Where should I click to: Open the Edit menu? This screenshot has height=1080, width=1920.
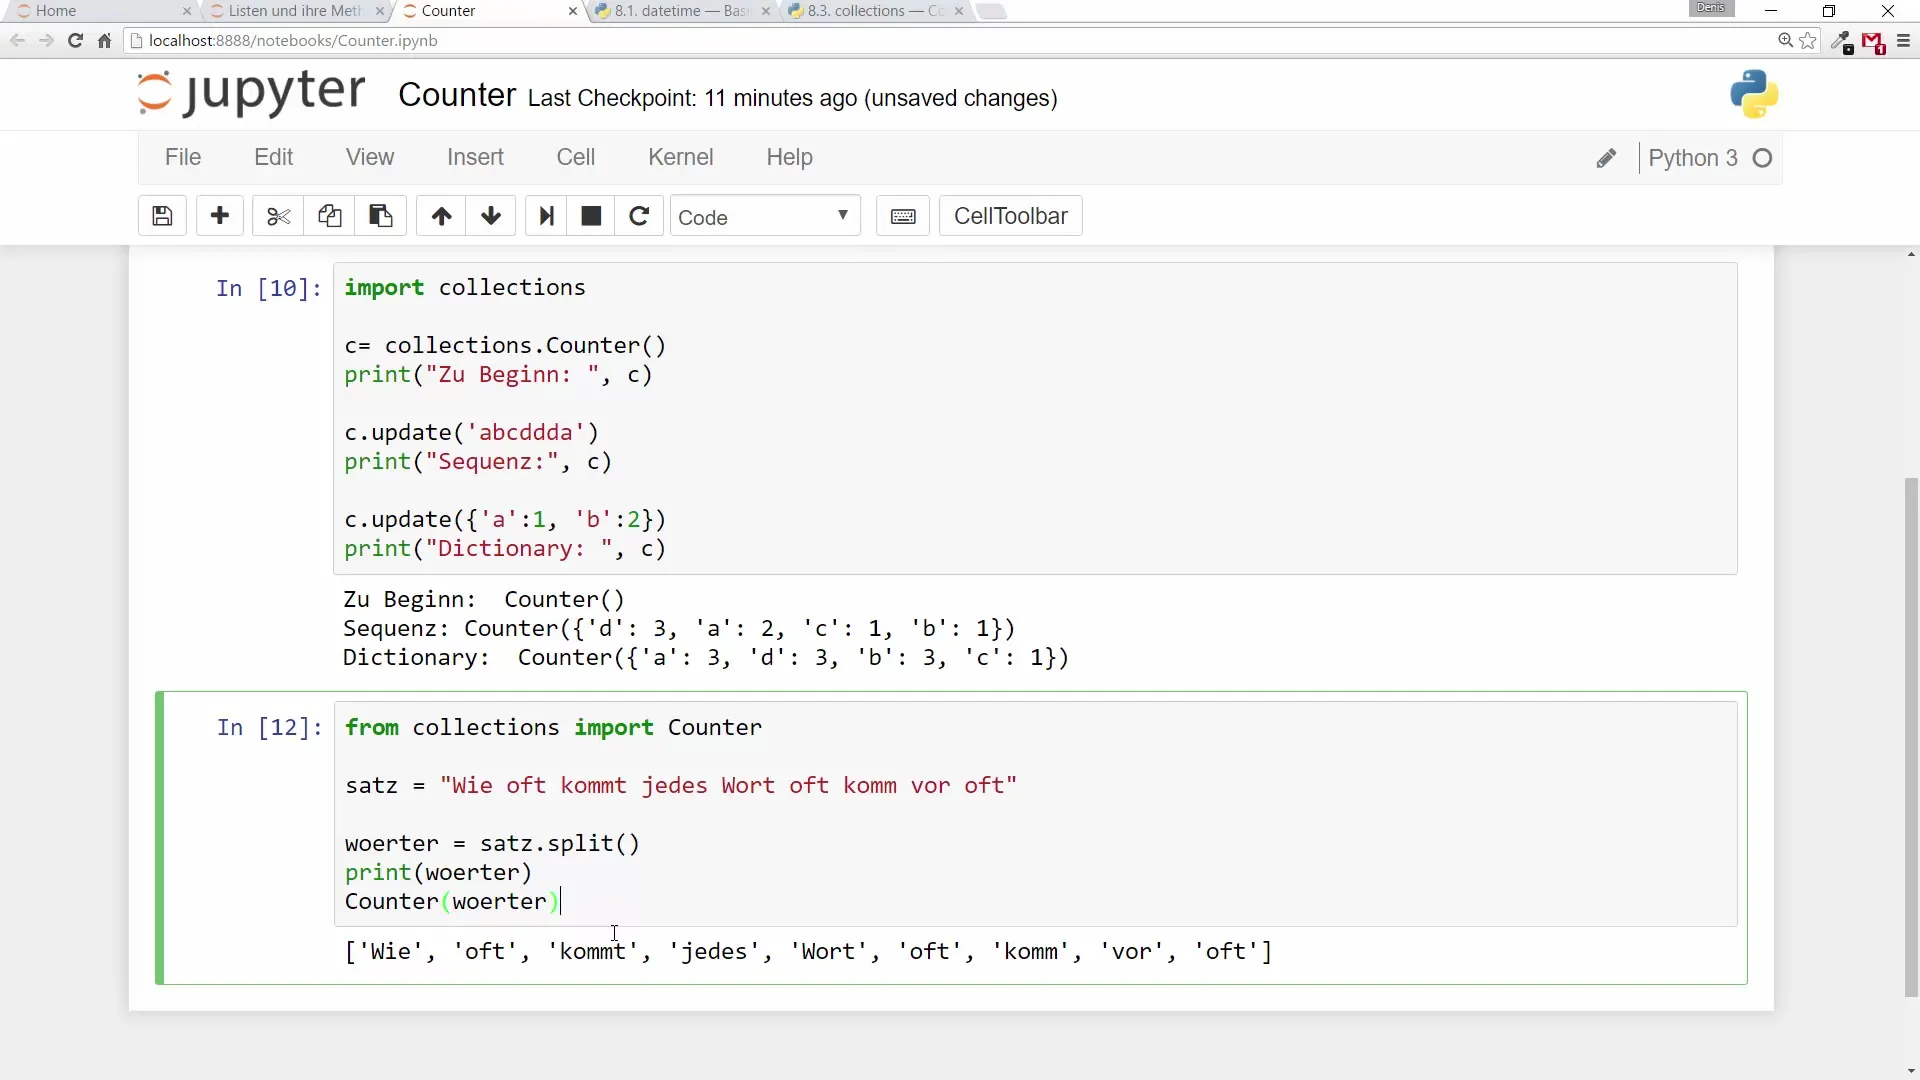click(x=273, y=157)
